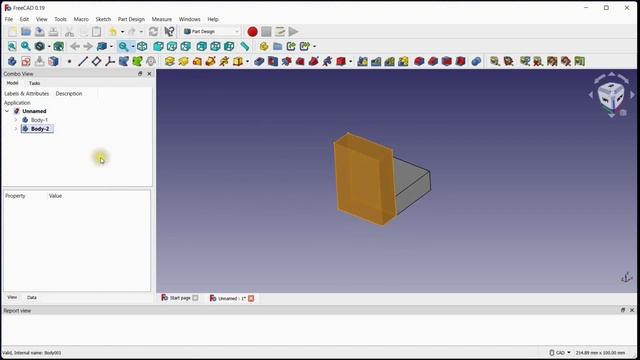The height and width of the screenshot is (360, 640).
Task: Click the Refresh recompute icon
Action: (153, 31)
